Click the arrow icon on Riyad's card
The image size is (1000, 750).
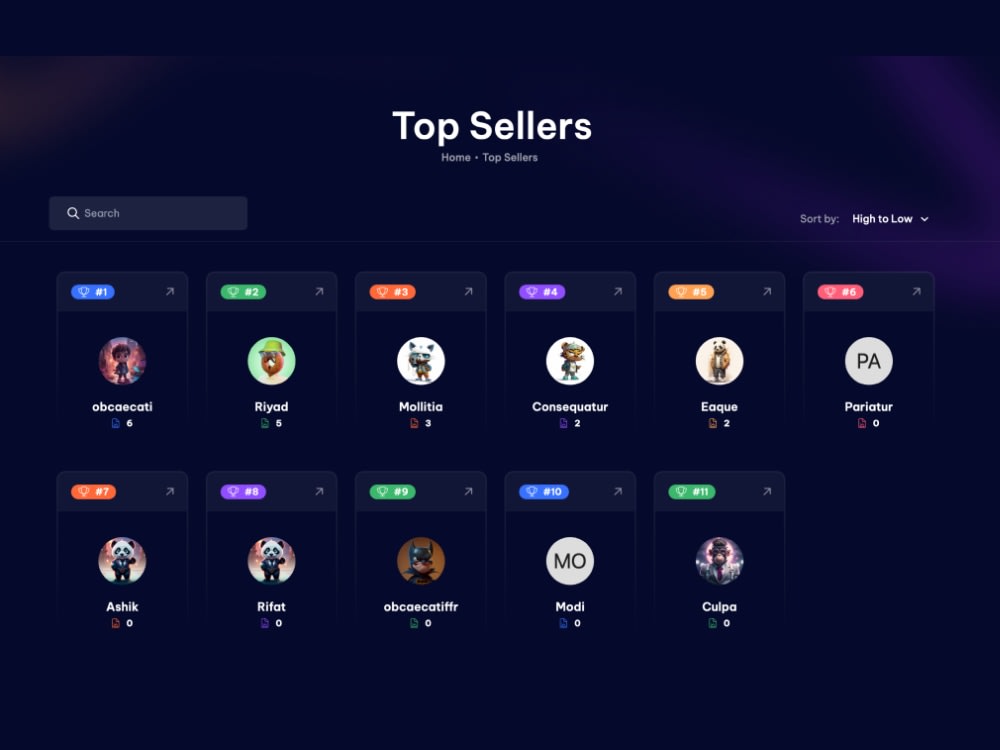pyautogui.click(x=319, y=291)
